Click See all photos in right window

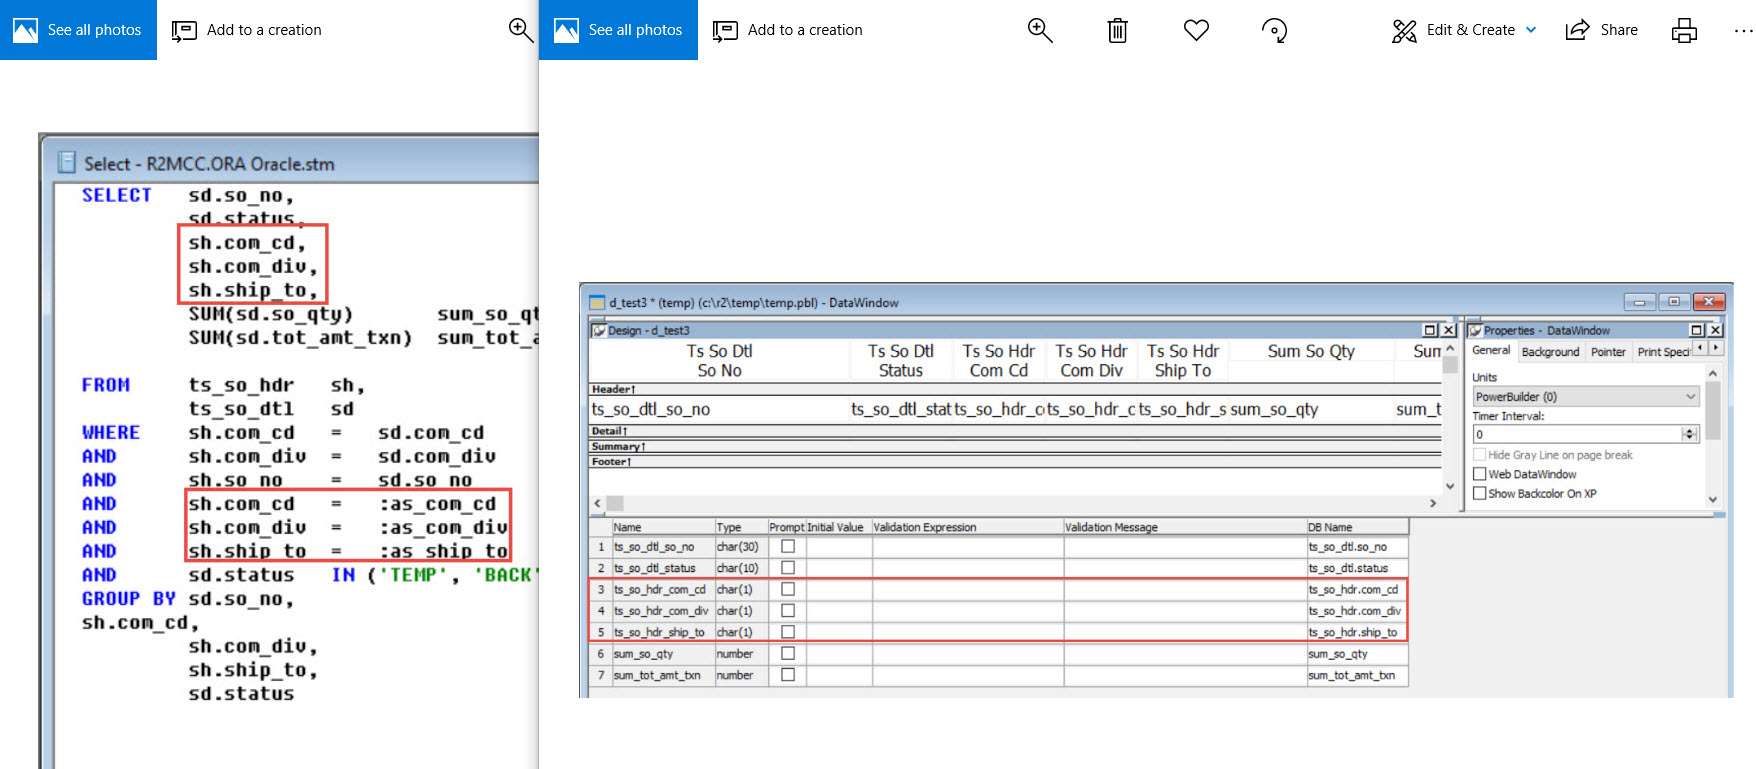(x=619, y=30)
